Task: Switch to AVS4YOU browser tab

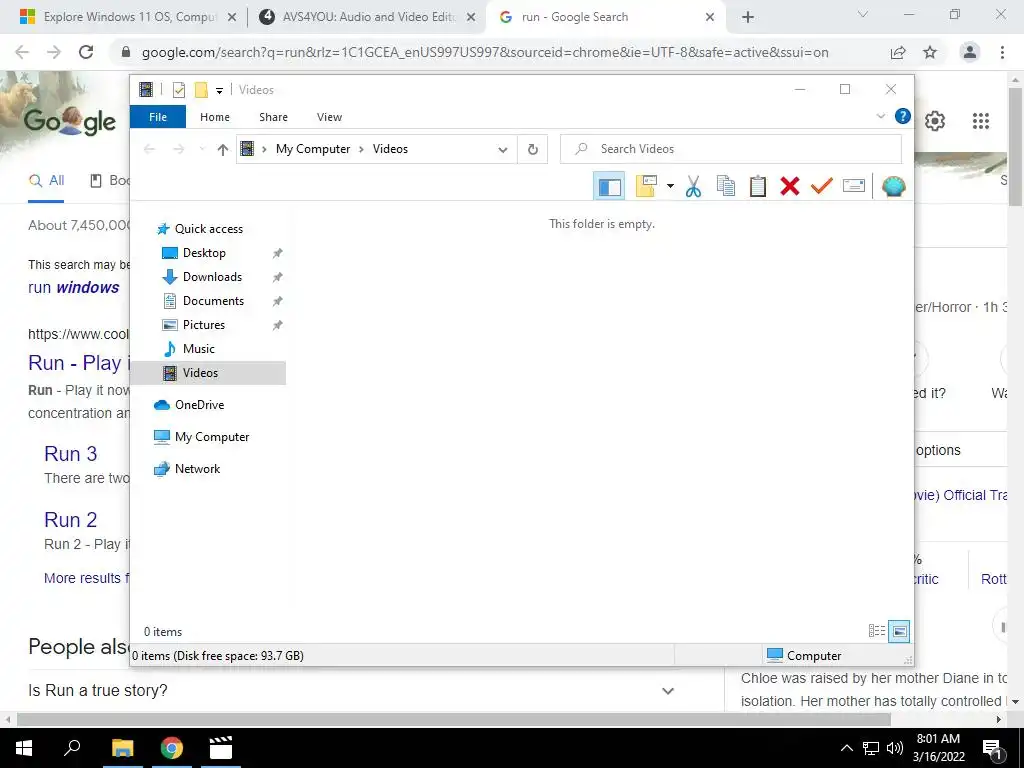Action: (x=367, y=17)
